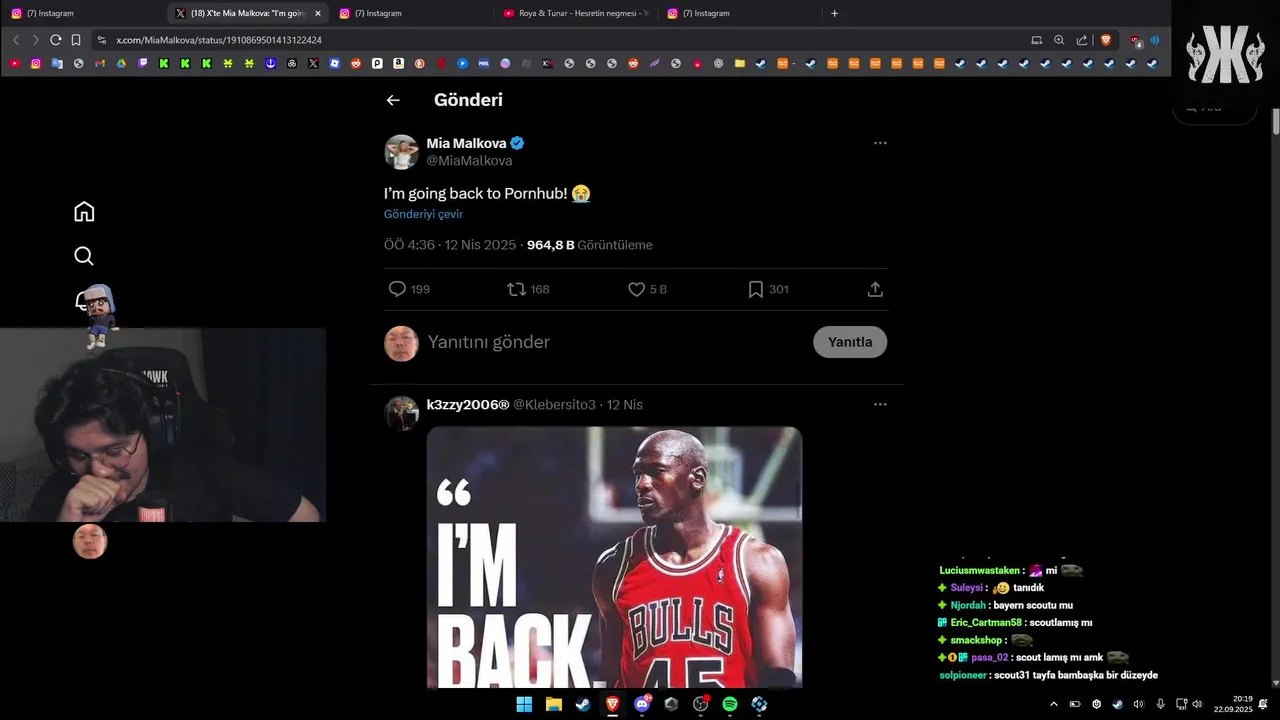Translate post via Gönderiyi çevir

(x=423, y=214)
